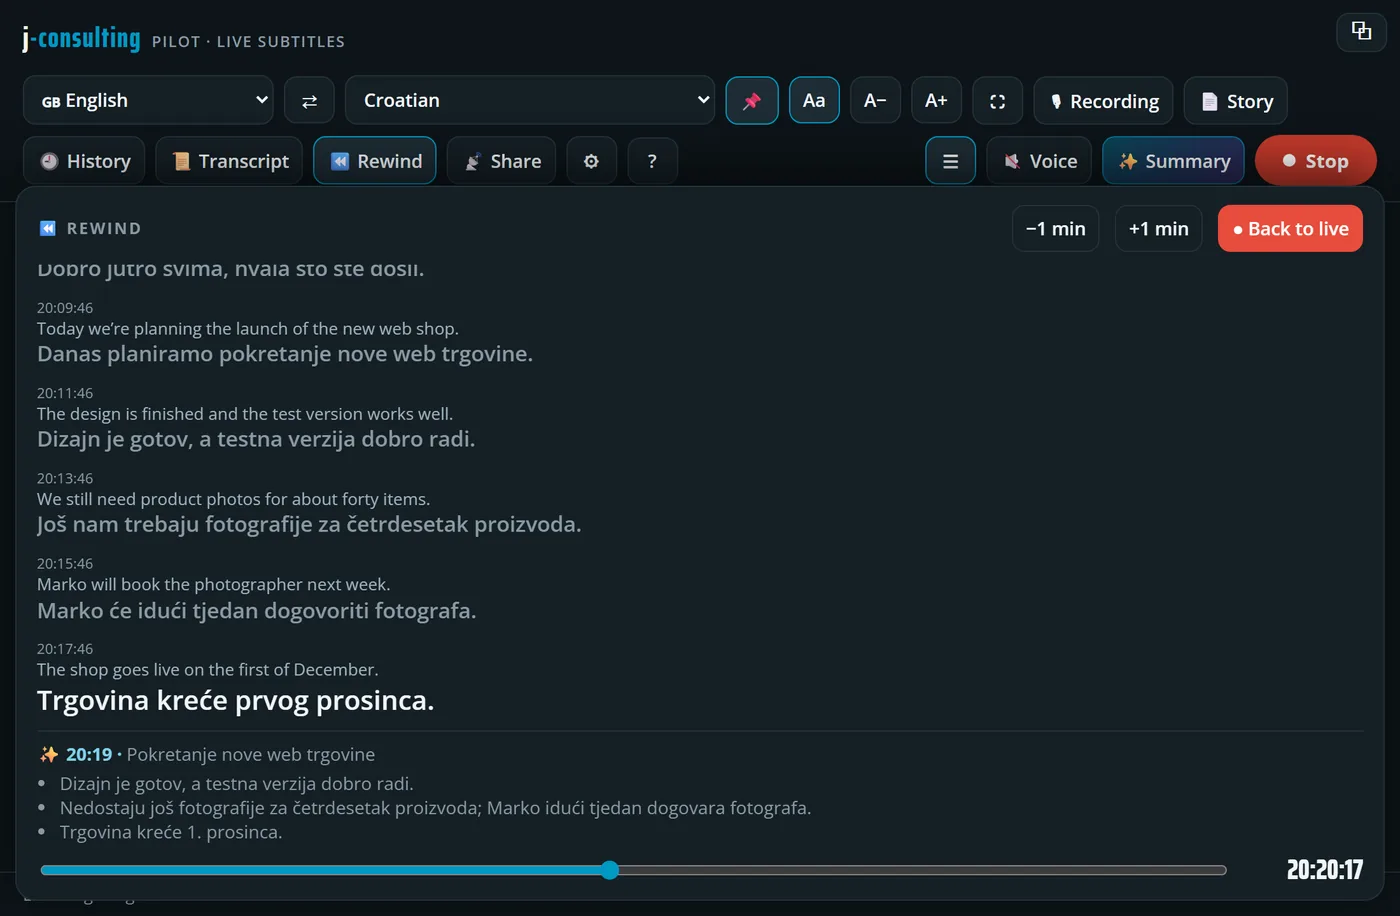The width and height of the screenshot is (1400, 916).
Task: Switch to the History view
Action: (84, 161)
